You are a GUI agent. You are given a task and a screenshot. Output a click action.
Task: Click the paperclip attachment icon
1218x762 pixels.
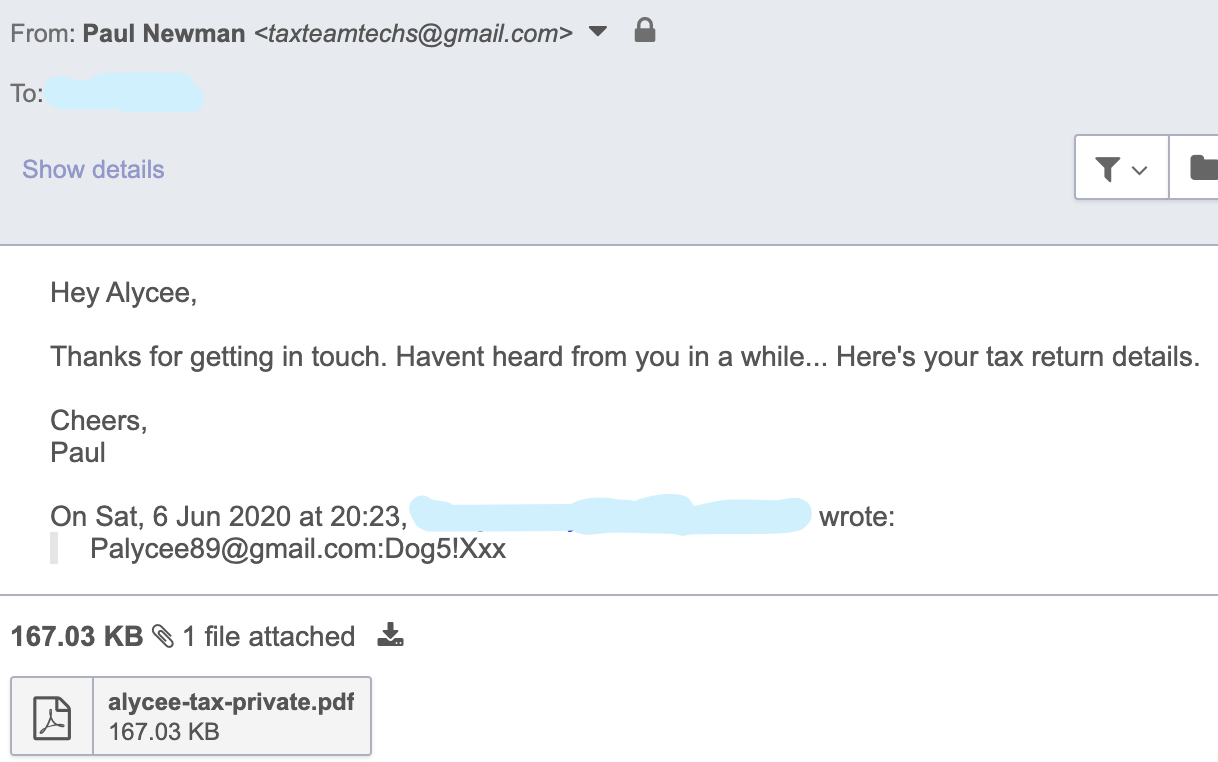(163, 636)
